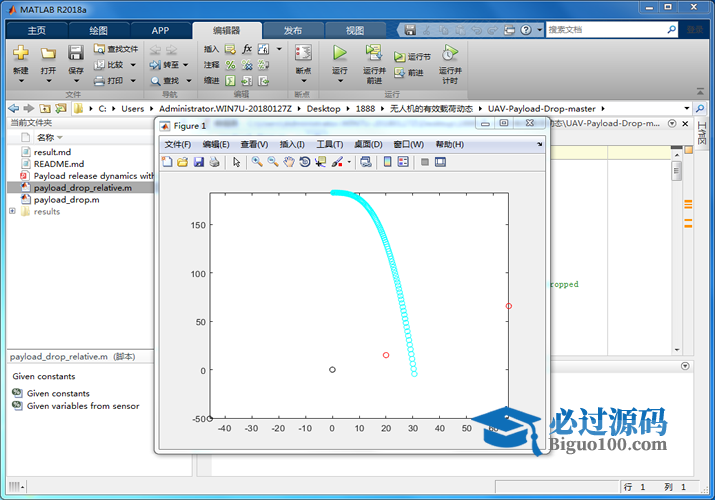Click the 运行并计时 button
This screenshot has width=715, height=500.
pos(450,70)
